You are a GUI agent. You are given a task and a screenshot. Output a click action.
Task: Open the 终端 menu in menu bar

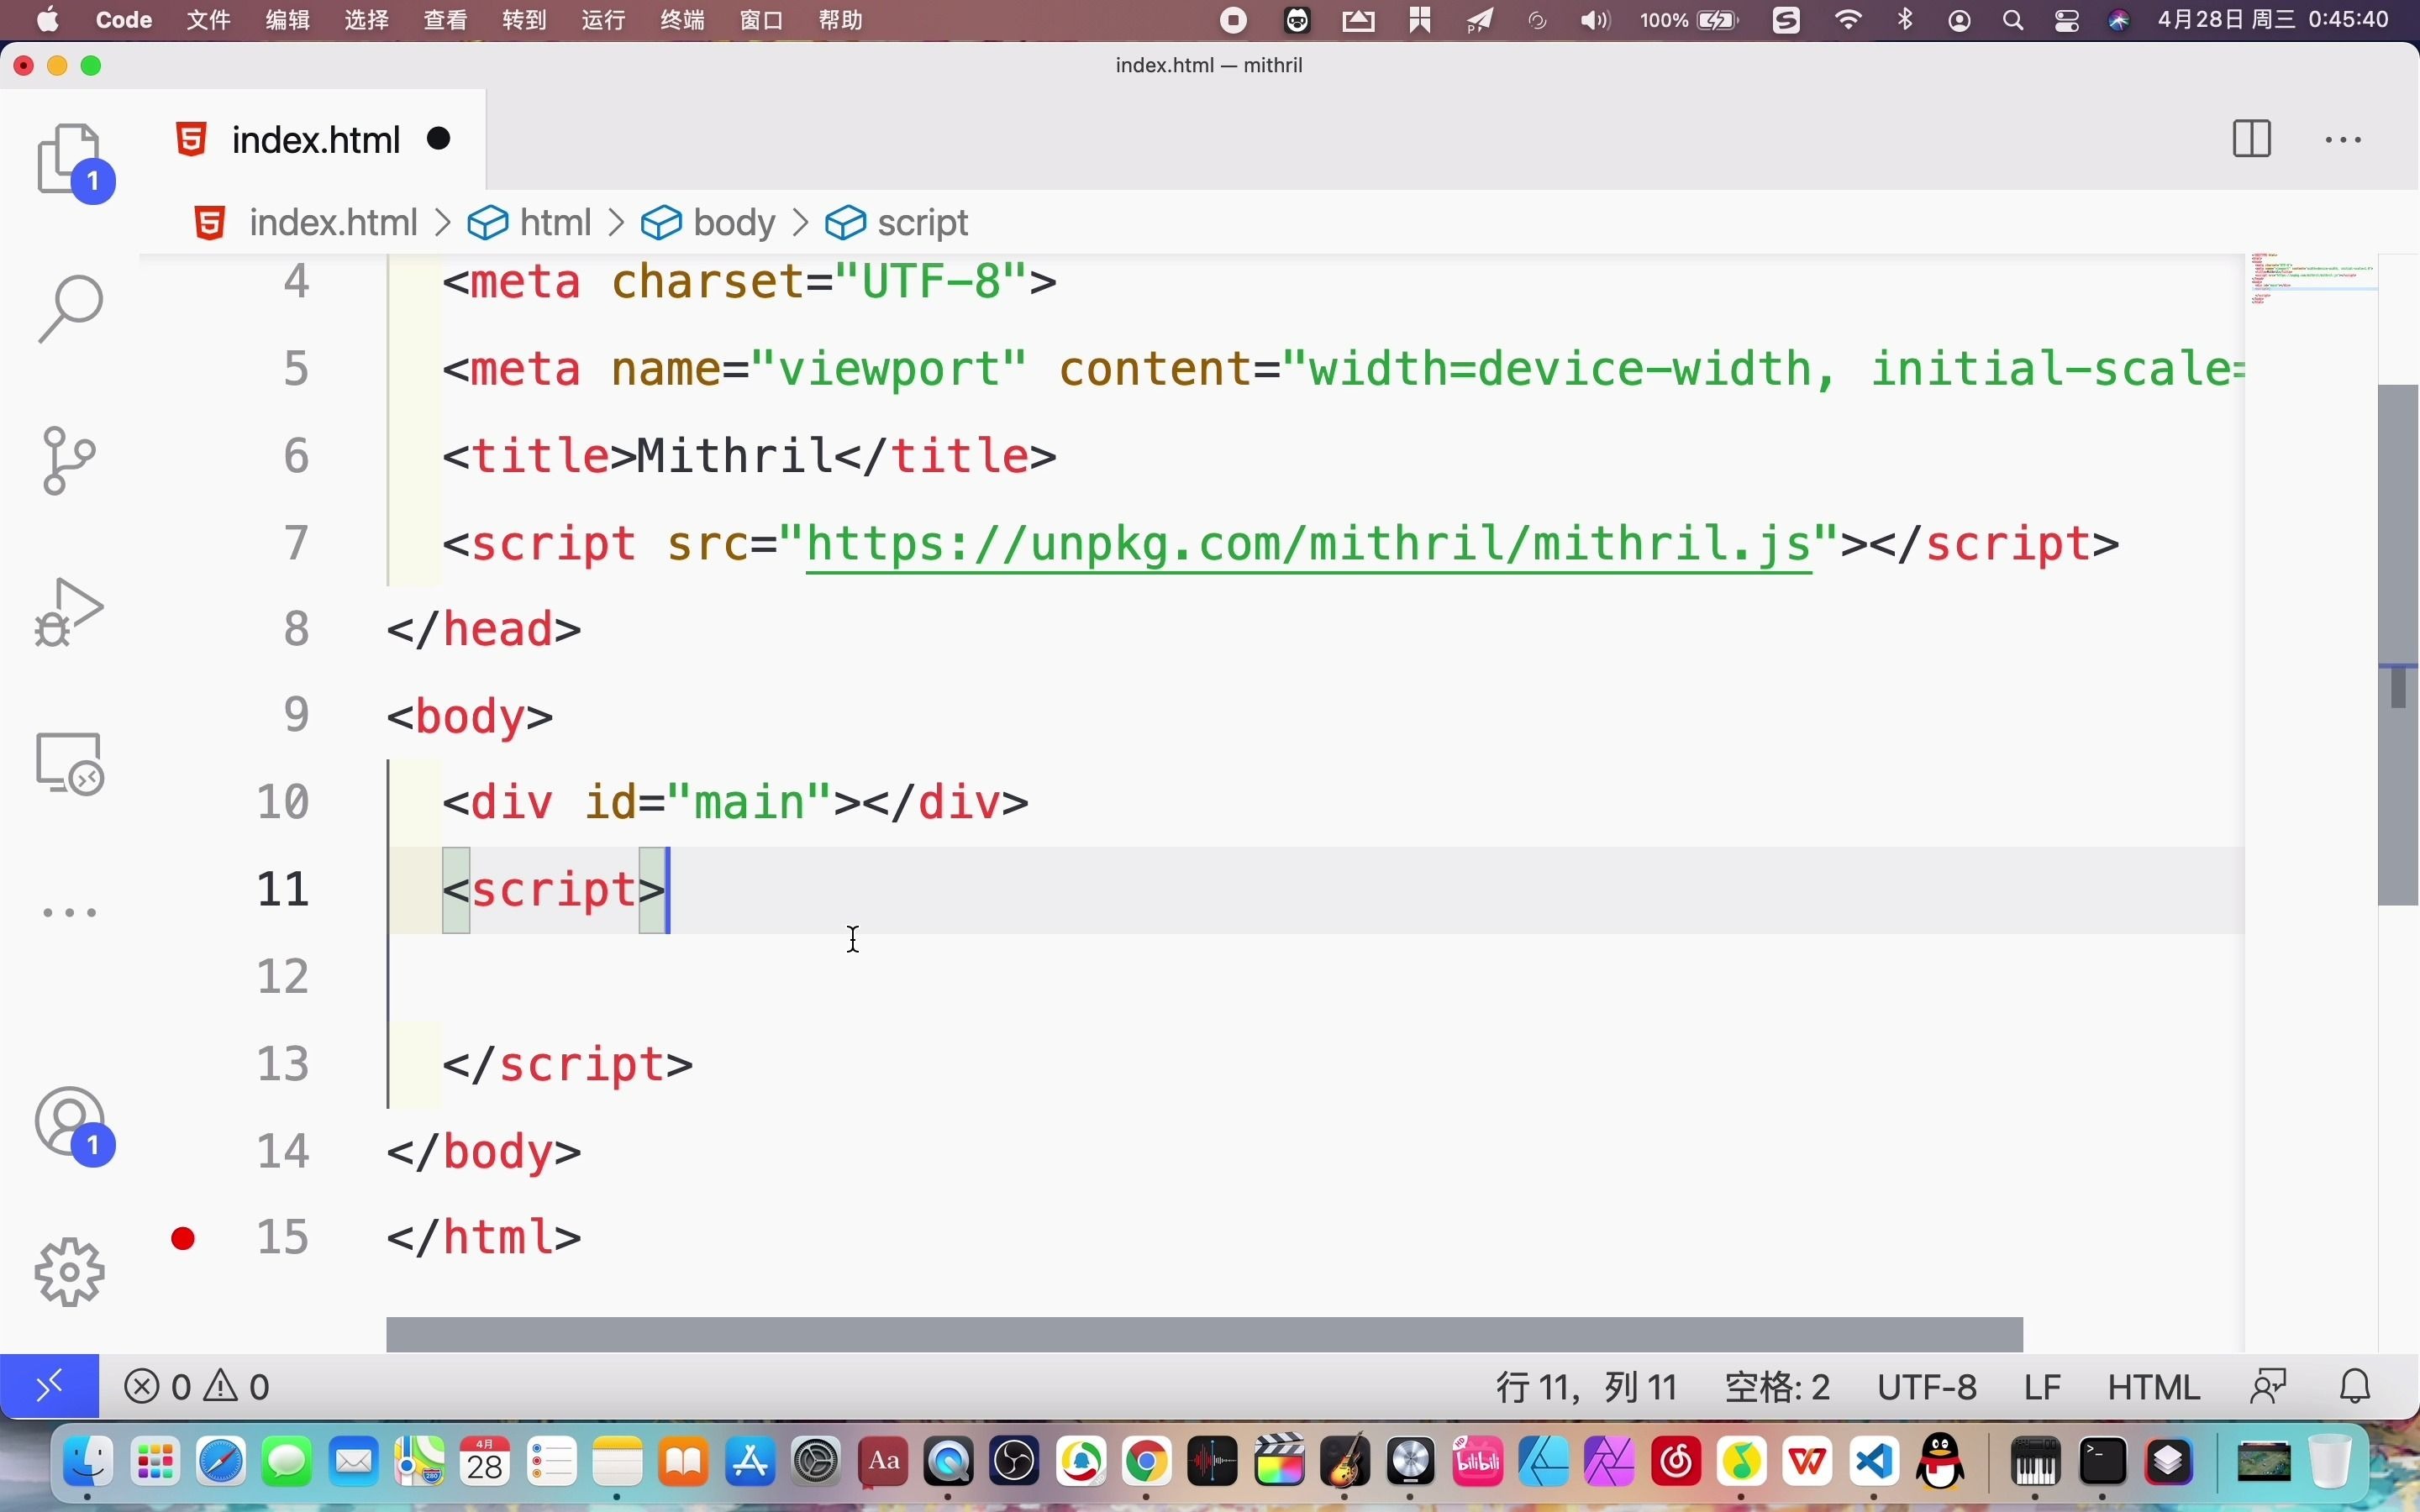(682, 21)
